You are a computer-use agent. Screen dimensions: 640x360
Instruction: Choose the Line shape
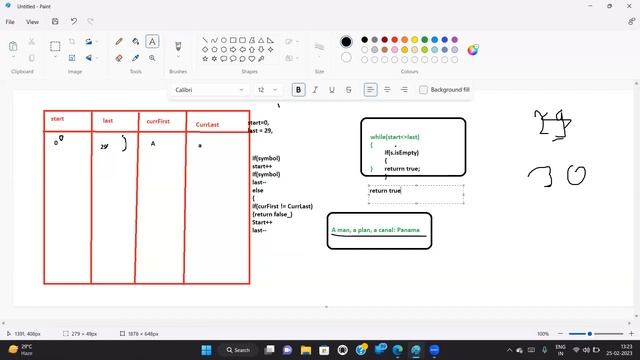point(205,40)
